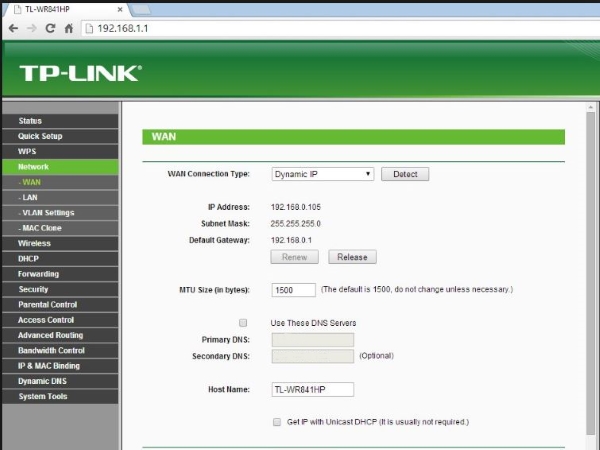
Task: Click the Host Name field TL-WR841HP
Action: (x=313, y=390)
